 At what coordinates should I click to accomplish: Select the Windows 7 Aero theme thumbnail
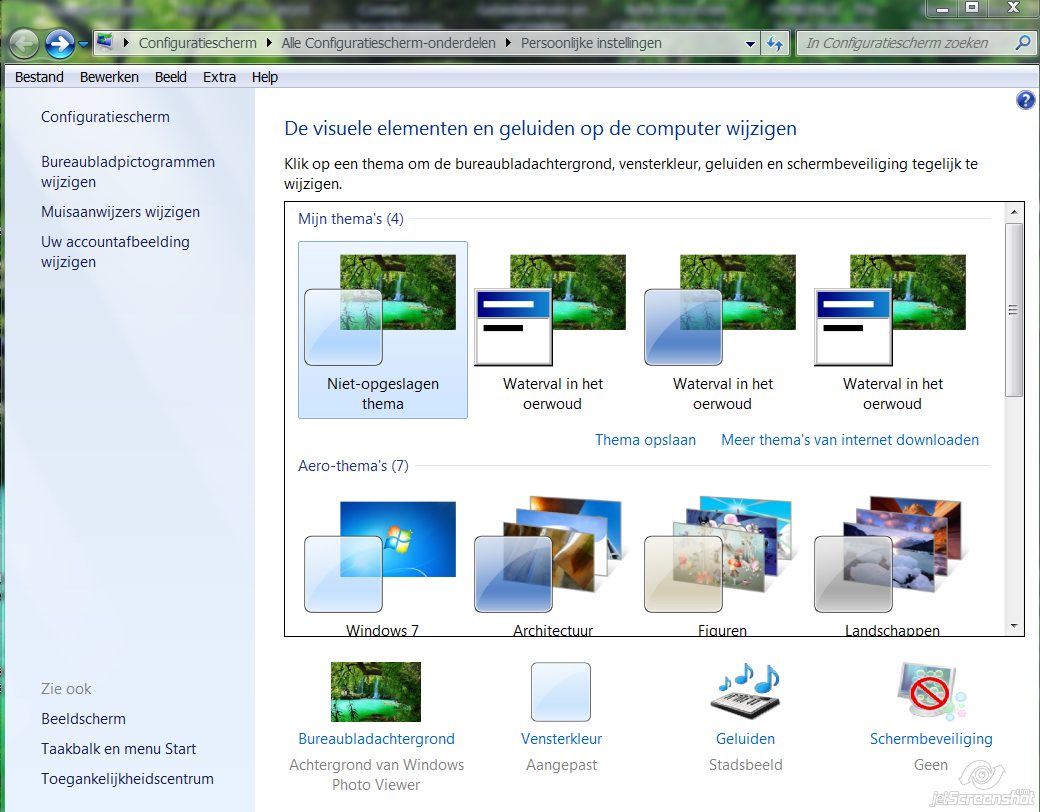[x=383, y=564]
